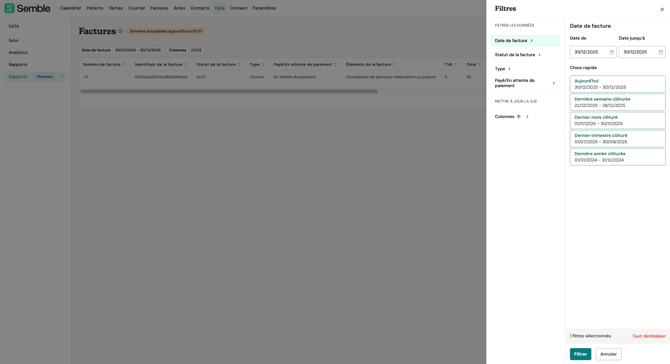
Task: Open Factures in top navigation
Action: (x=159, y=8)
